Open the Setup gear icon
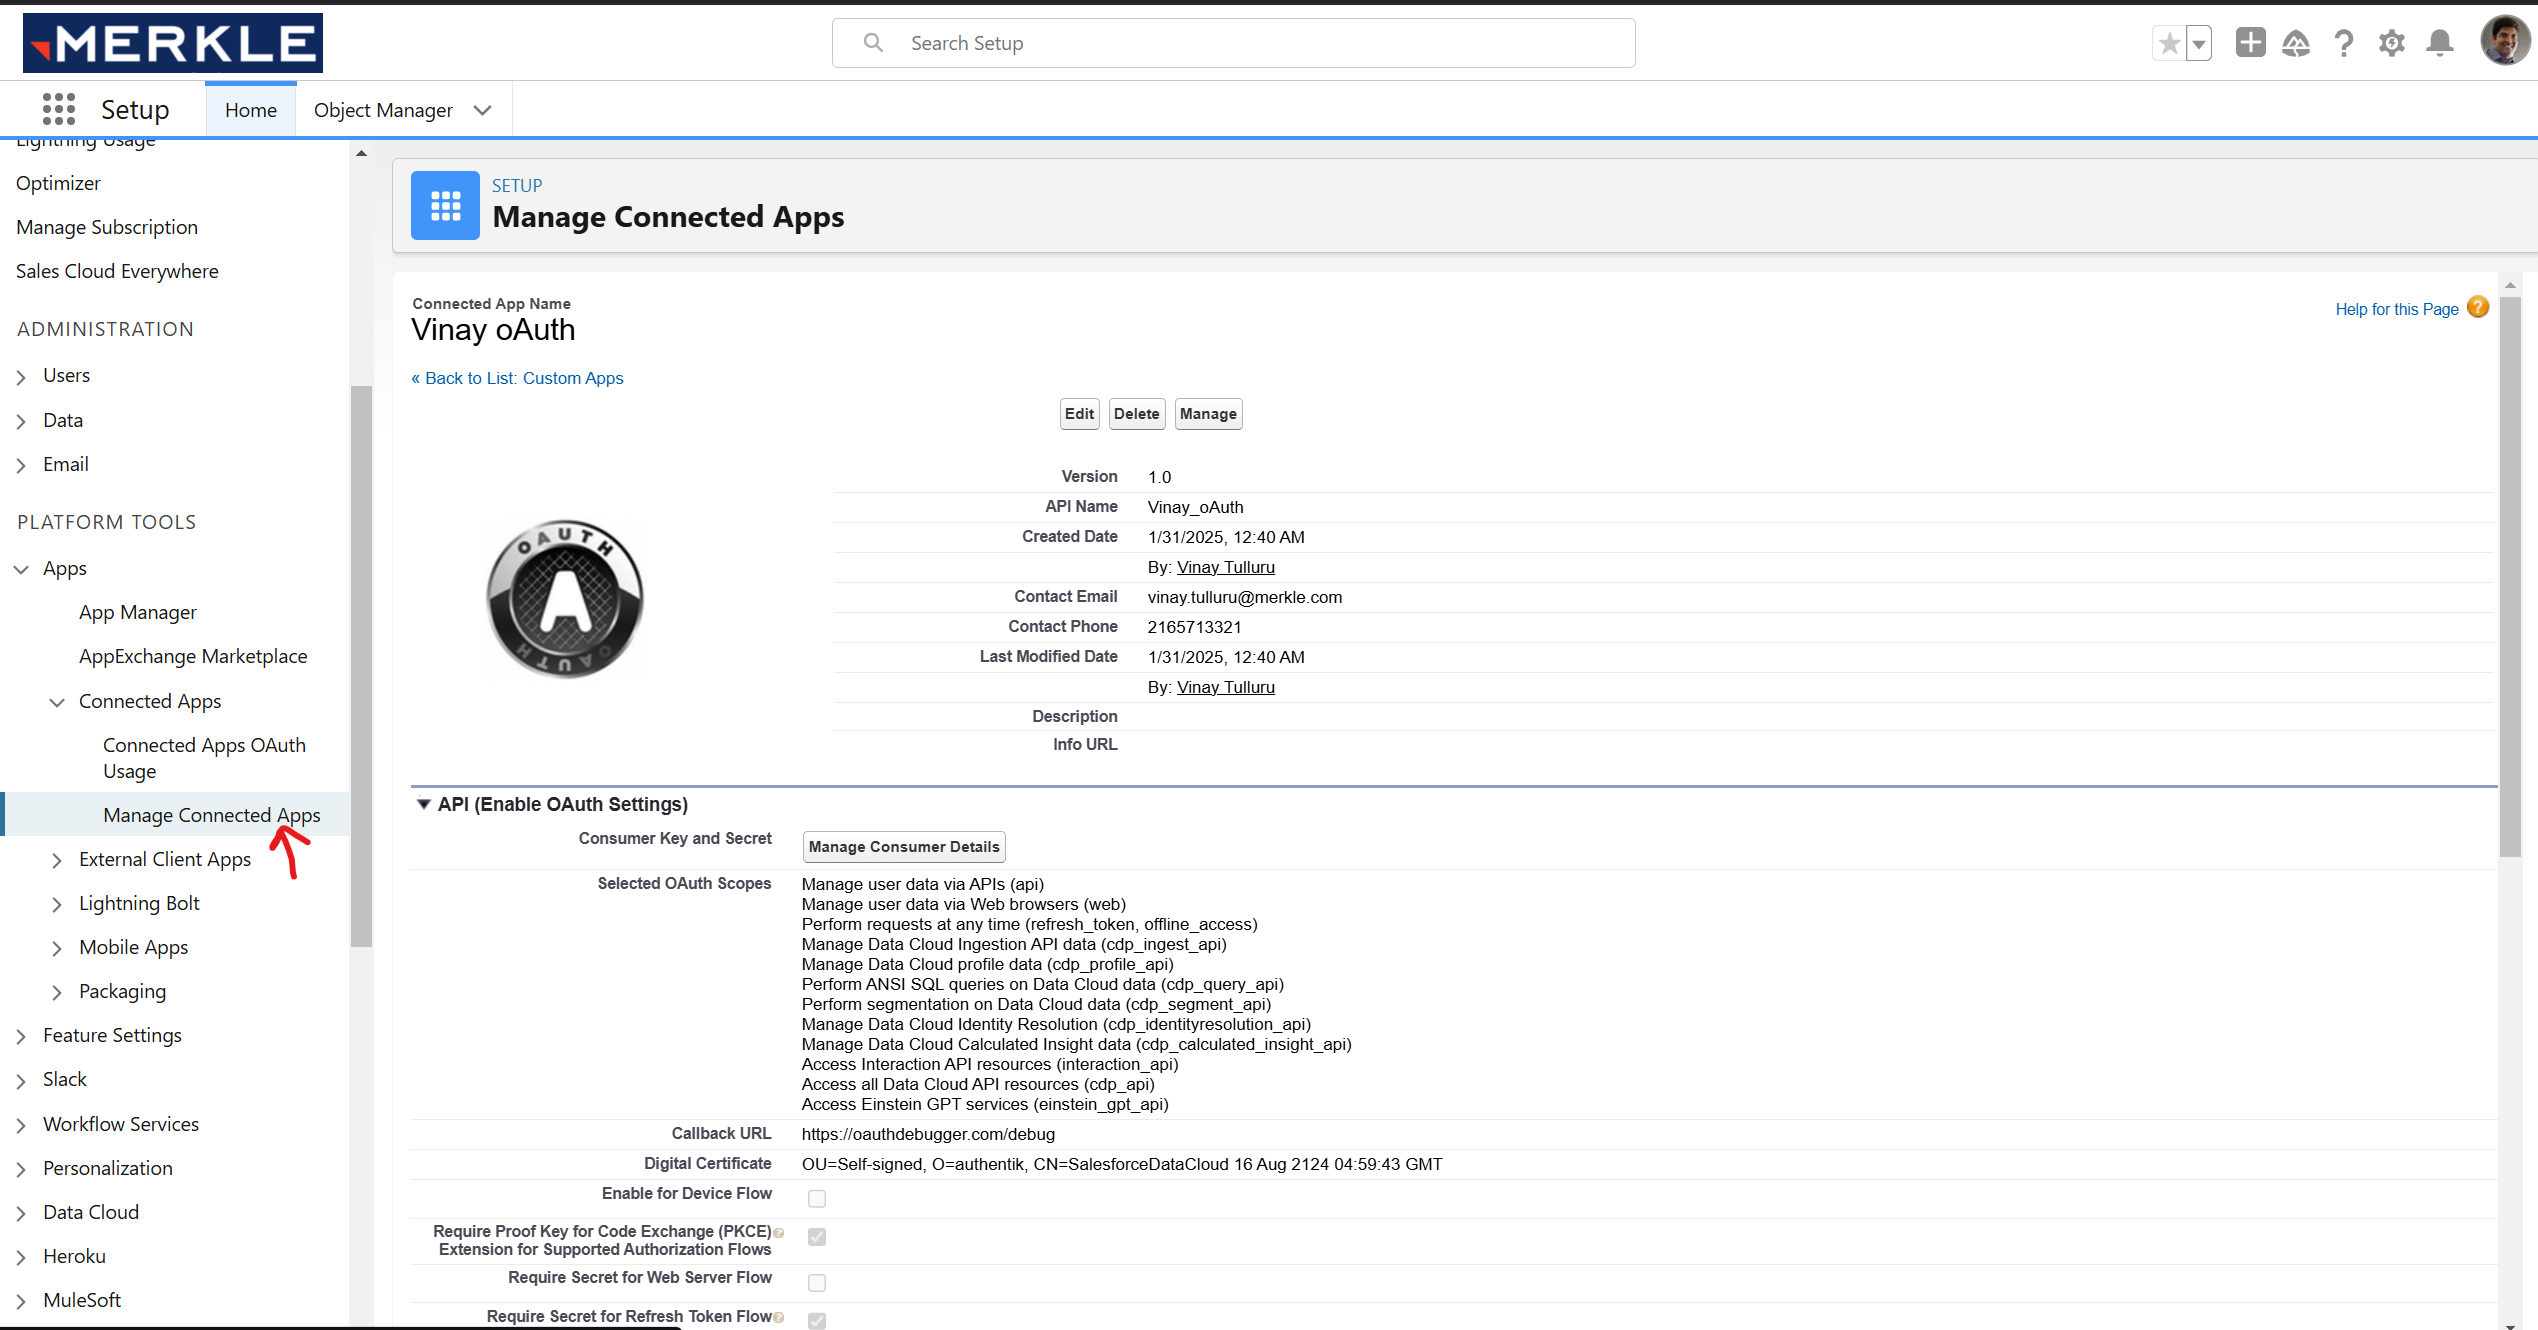This screenshot has height=1330, width=2538. [2392, 43]
